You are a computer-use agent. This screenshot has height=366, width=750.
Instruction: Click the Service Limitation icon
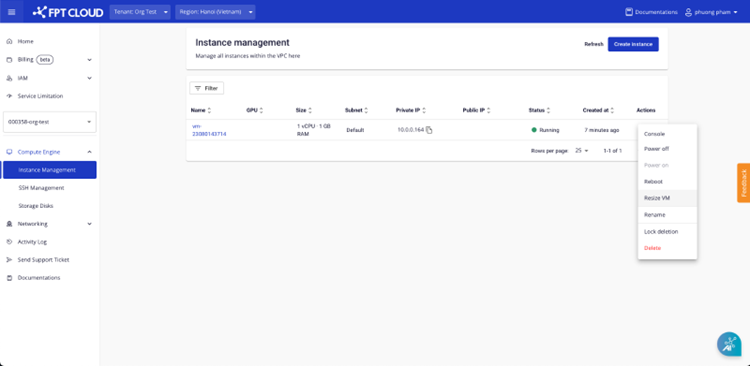pos(9,96)
